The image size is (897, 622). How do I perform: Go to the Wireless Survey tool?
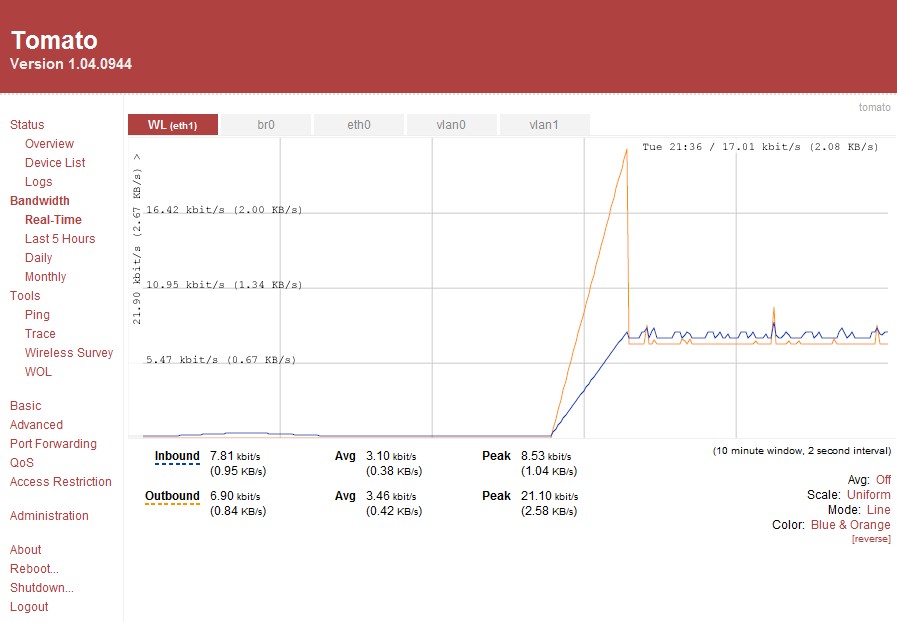69,353
